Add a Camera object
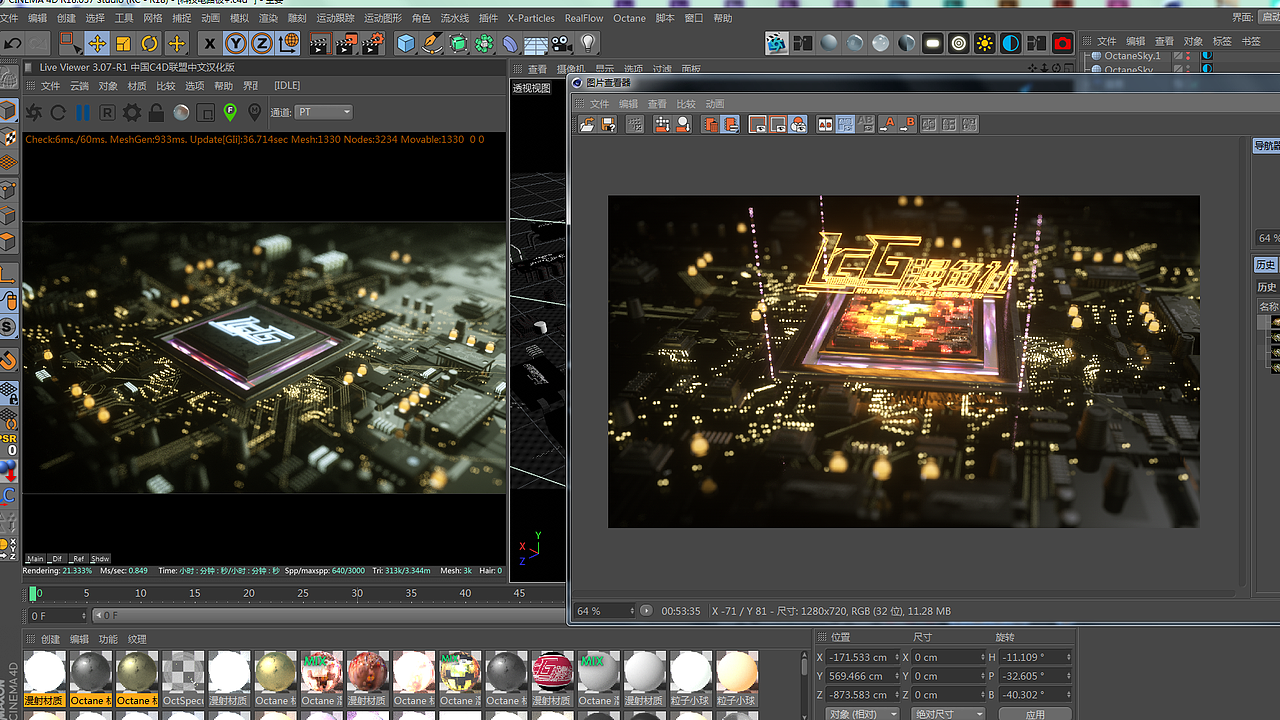The height and width of the screenshot is (720, 1280). point(562,43)
